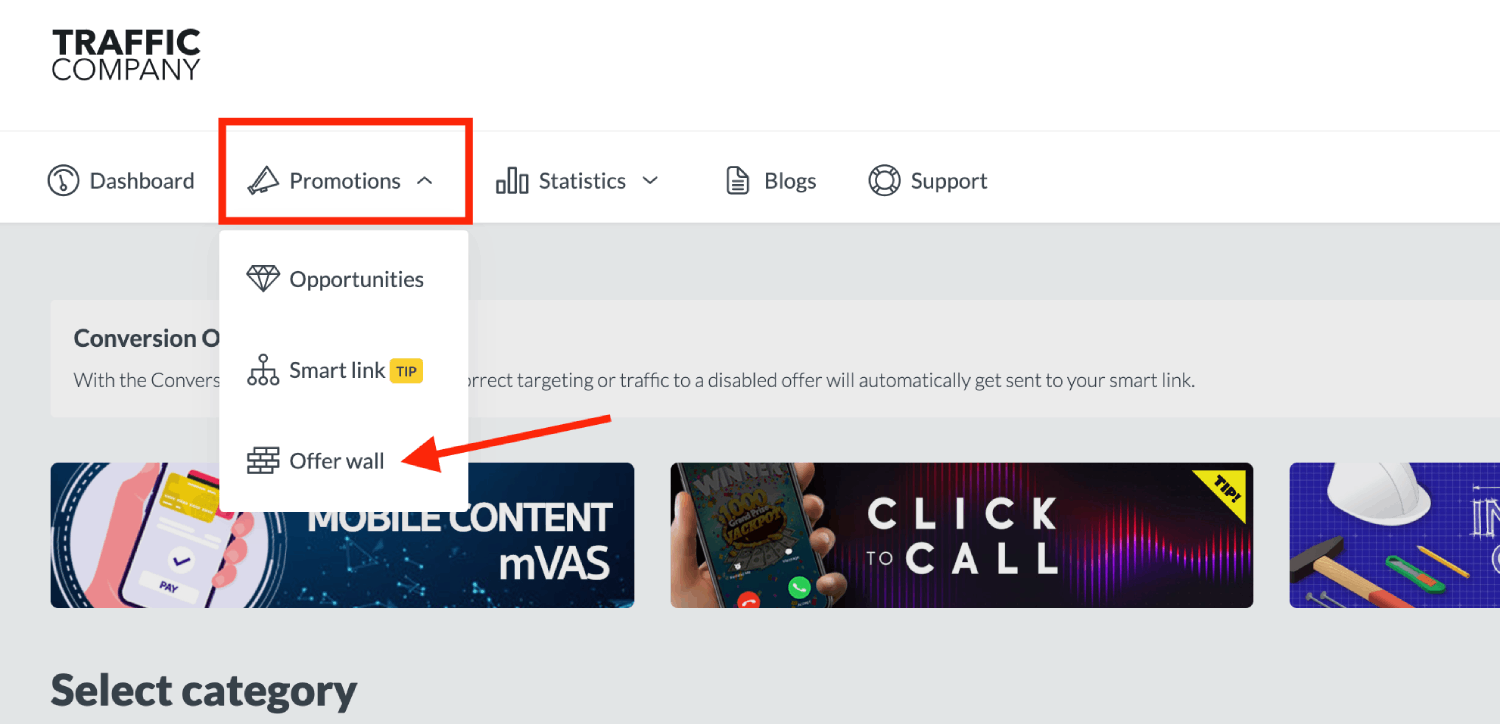
Task: Choose Opportunities from the dropdown
Action: [x=357, y=279]
